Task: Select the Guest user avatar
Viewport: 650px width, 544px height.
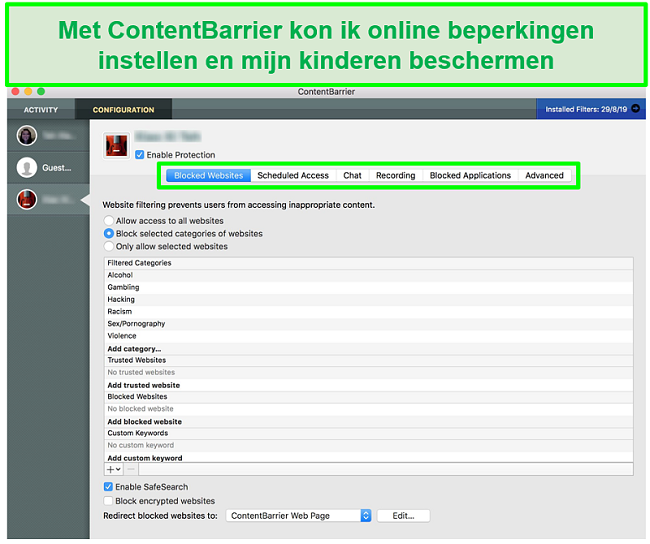Action: 27,168
